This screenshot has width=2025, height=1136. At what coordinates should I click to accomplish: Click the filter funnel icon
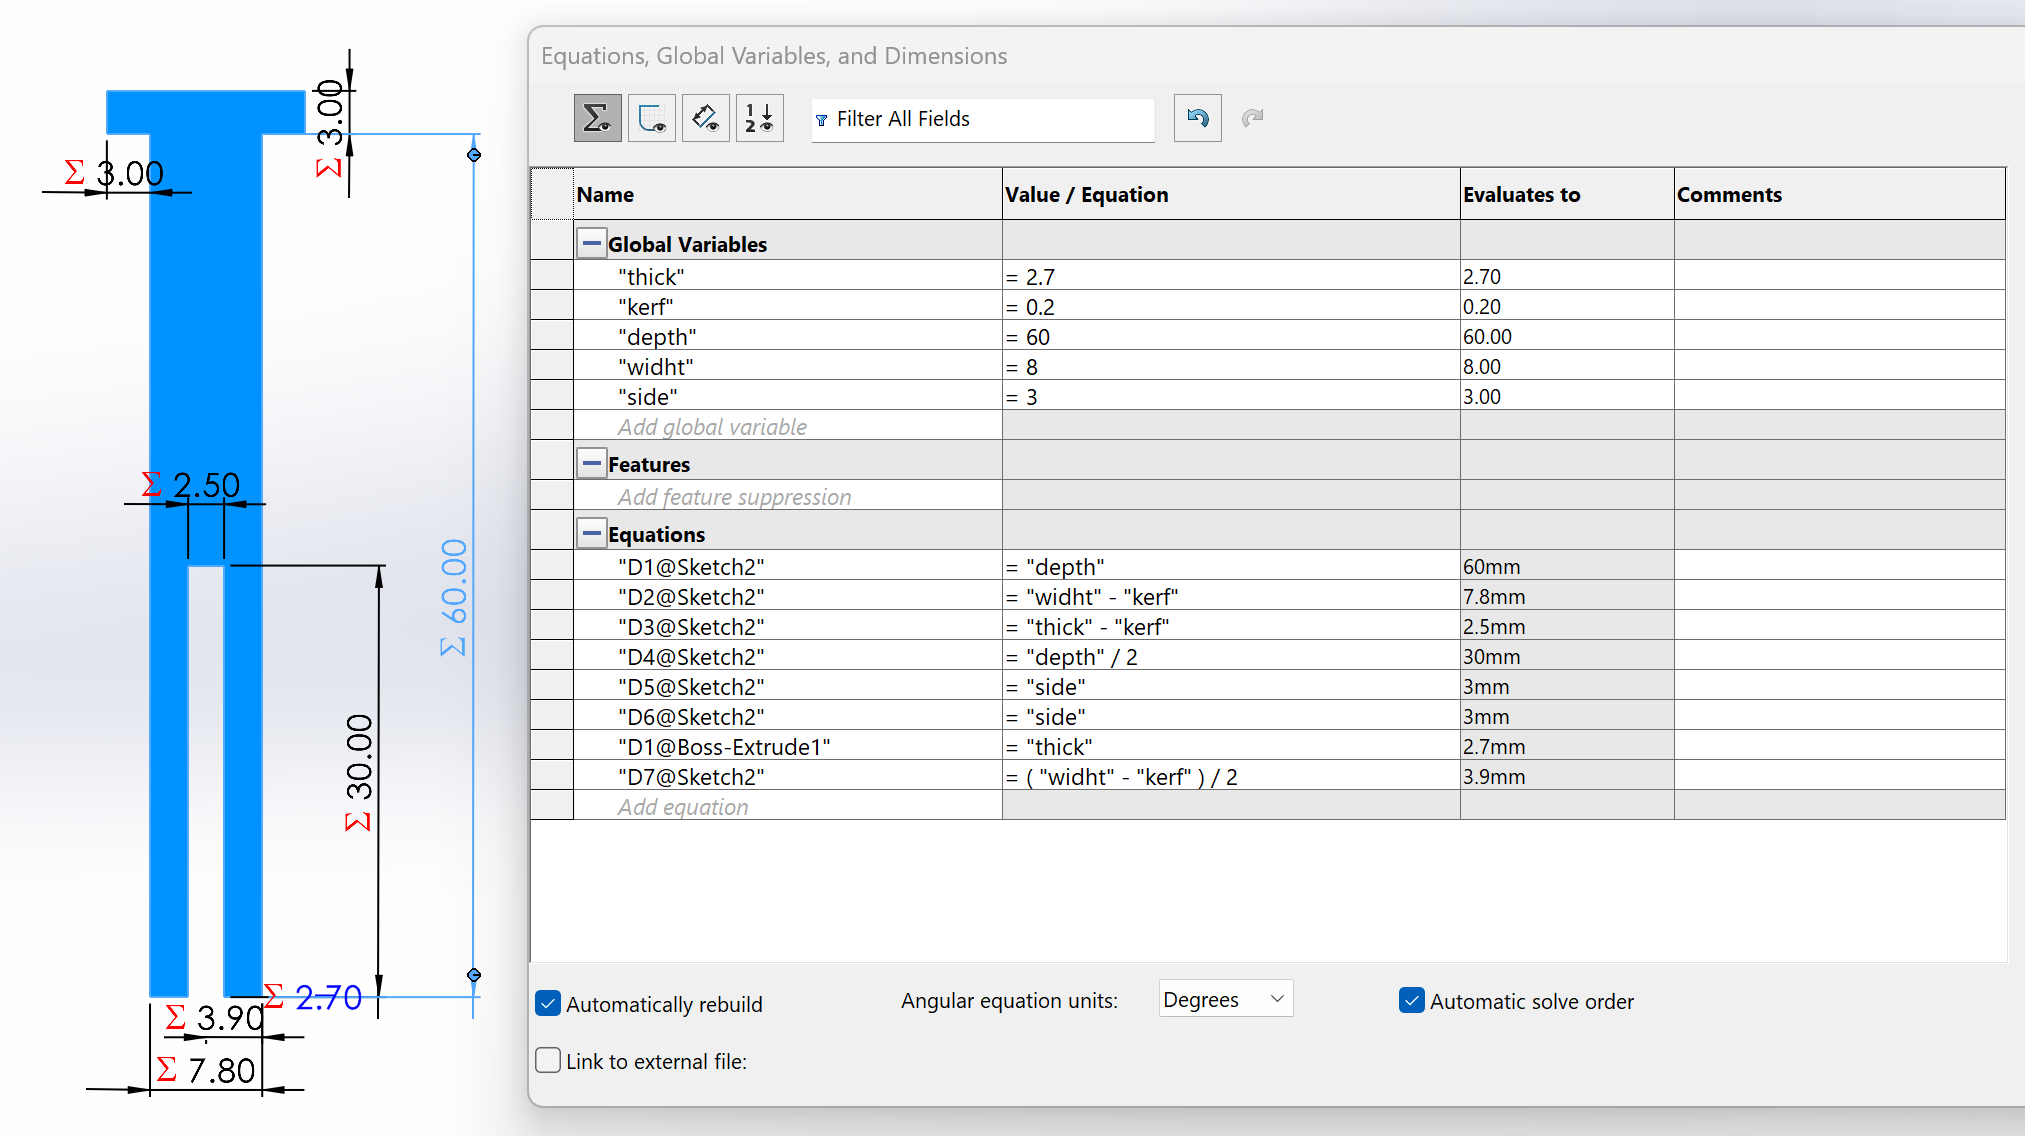click(822, 120)
